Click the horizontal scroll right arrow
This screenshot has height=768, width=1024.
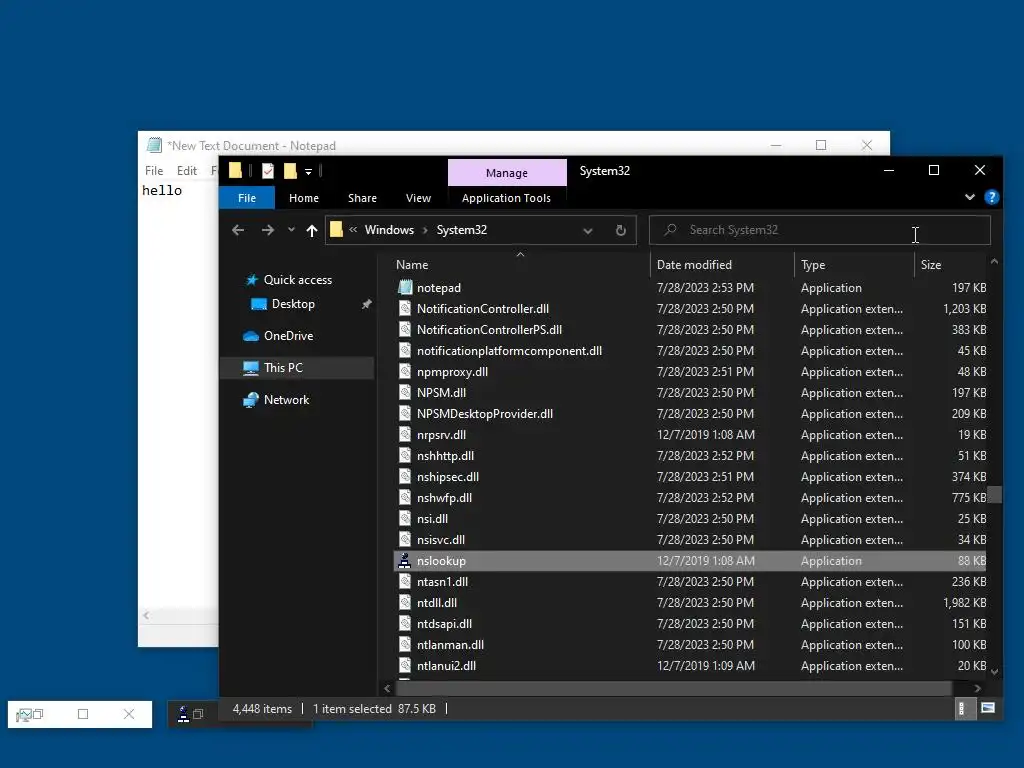977,688
